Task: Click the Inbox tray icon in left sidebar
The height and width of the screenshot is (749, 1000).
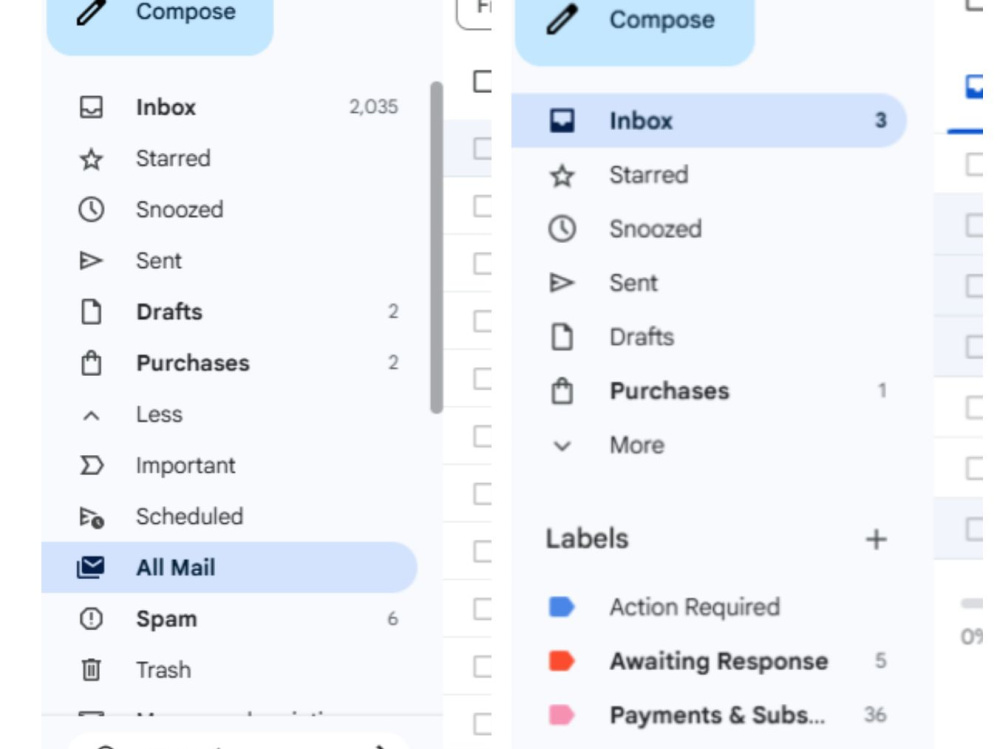Action: (x=91, y=107)
